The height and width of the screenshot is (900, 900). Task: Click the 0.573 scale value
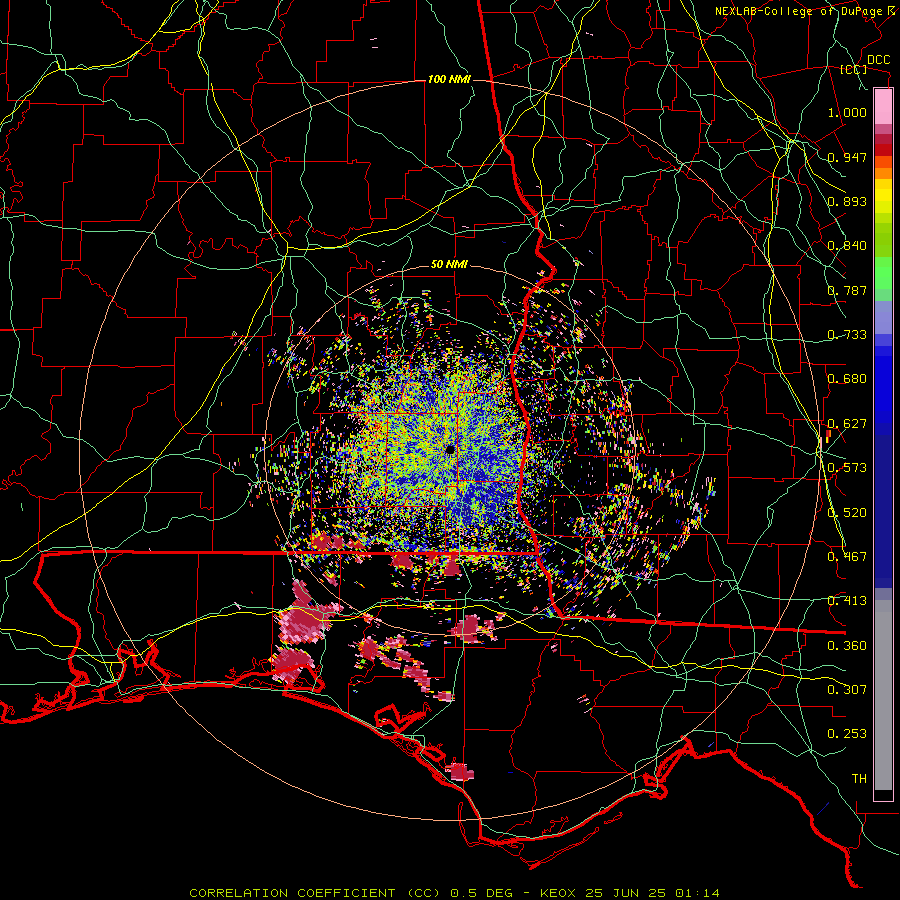pos(847,468)
